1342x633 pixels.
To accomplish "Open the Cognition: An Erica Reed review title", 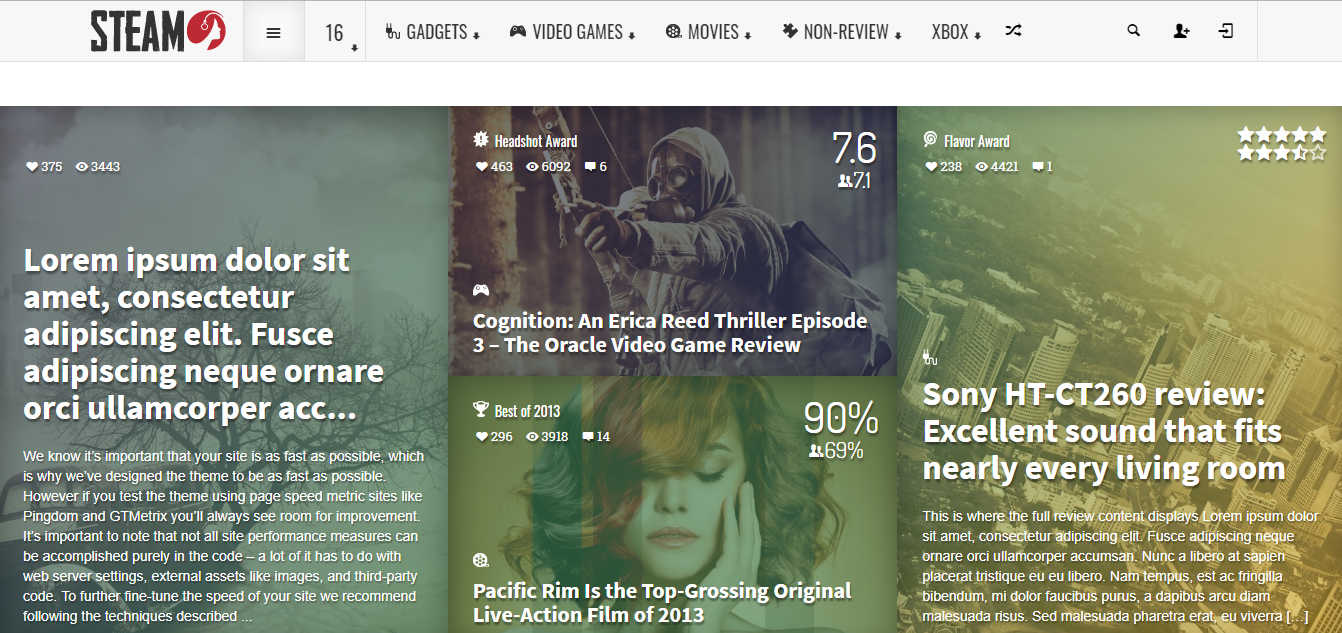I will (x=669, y=333).
